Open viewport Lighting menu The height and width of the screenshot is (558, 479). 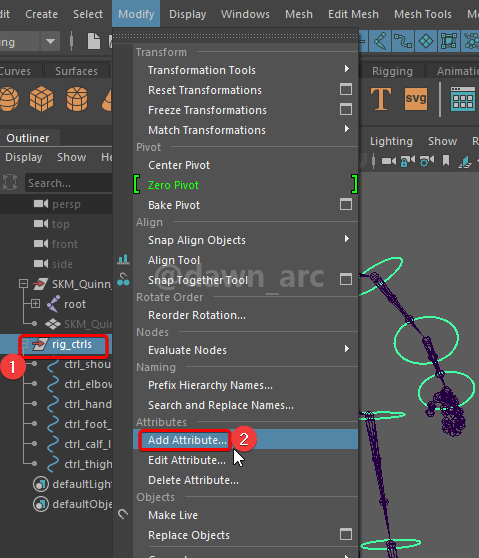(x=391, y=141)
